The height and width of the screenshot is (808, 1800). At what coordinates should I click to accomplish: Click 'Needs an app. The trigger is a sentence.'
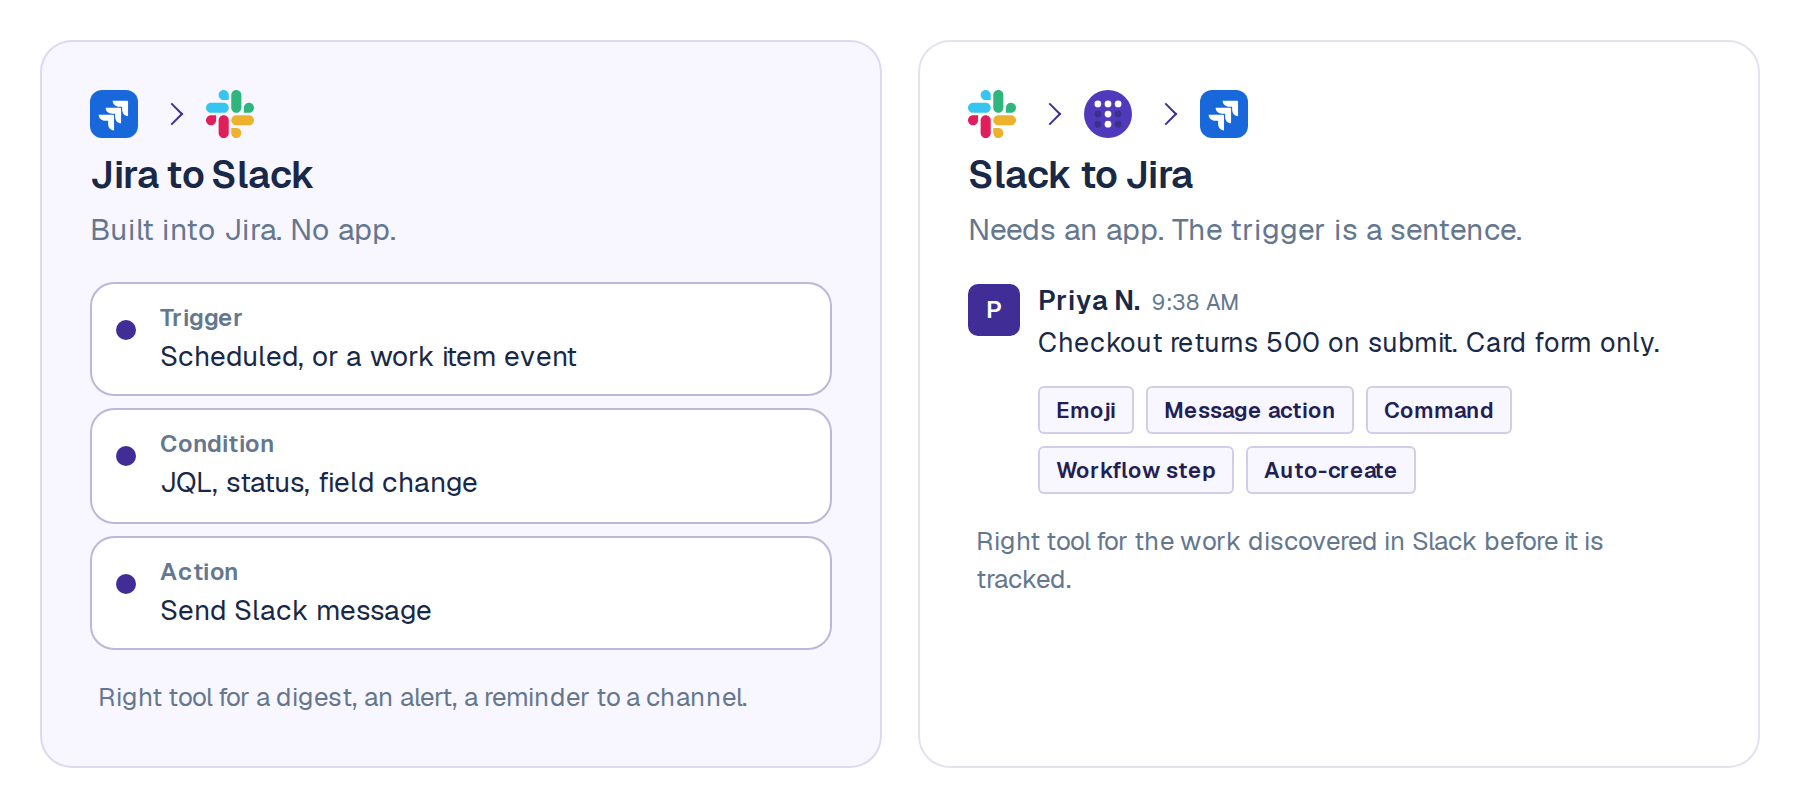(x=1246, y=230)
